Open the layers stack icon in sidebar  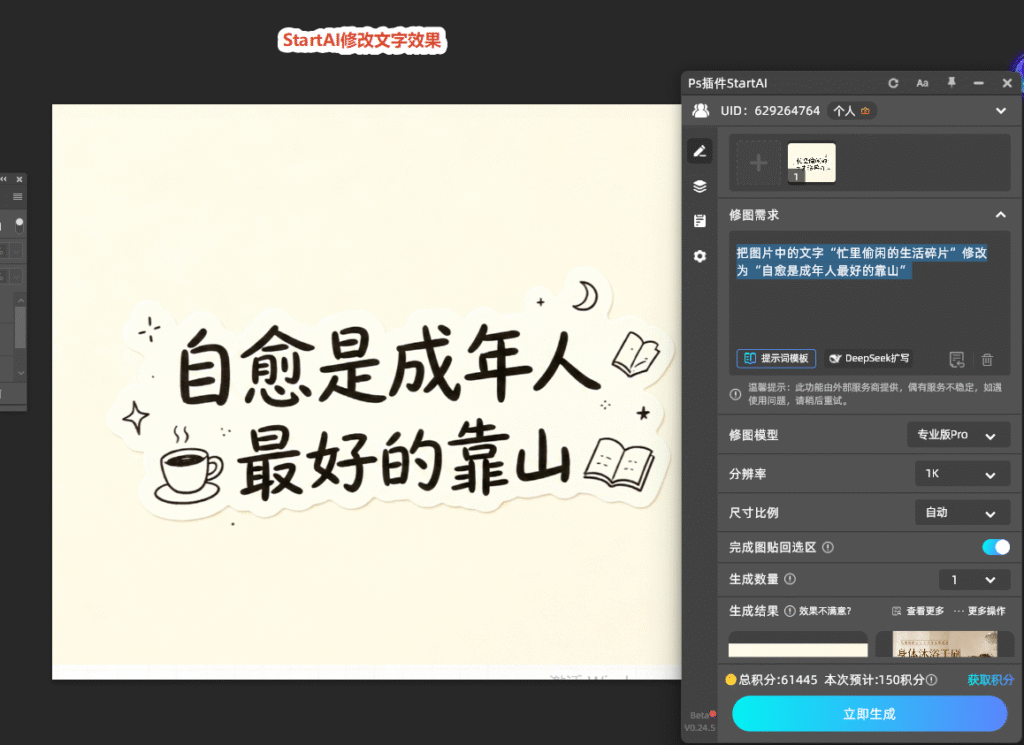(x=699, y=186)
